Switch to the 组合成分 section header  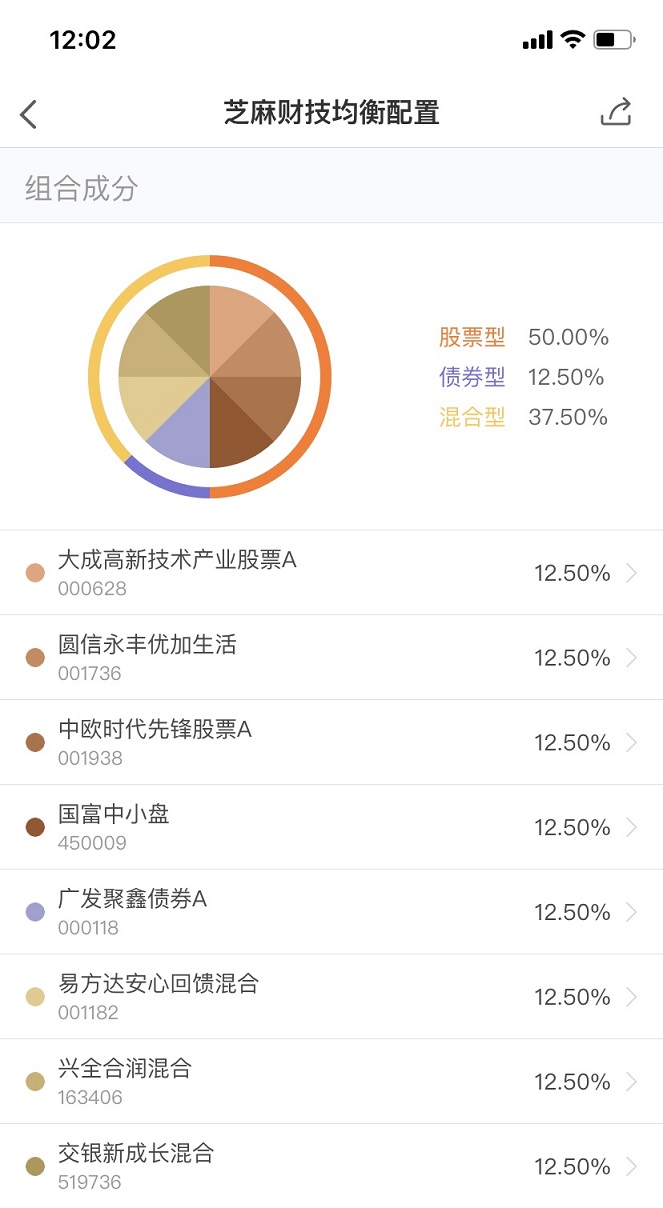click(x=77, y=186)
